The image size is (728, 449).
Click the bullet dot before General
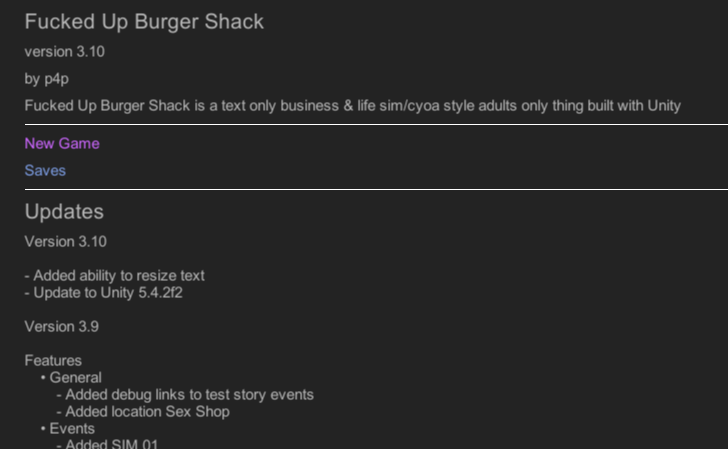click(43, 377)
